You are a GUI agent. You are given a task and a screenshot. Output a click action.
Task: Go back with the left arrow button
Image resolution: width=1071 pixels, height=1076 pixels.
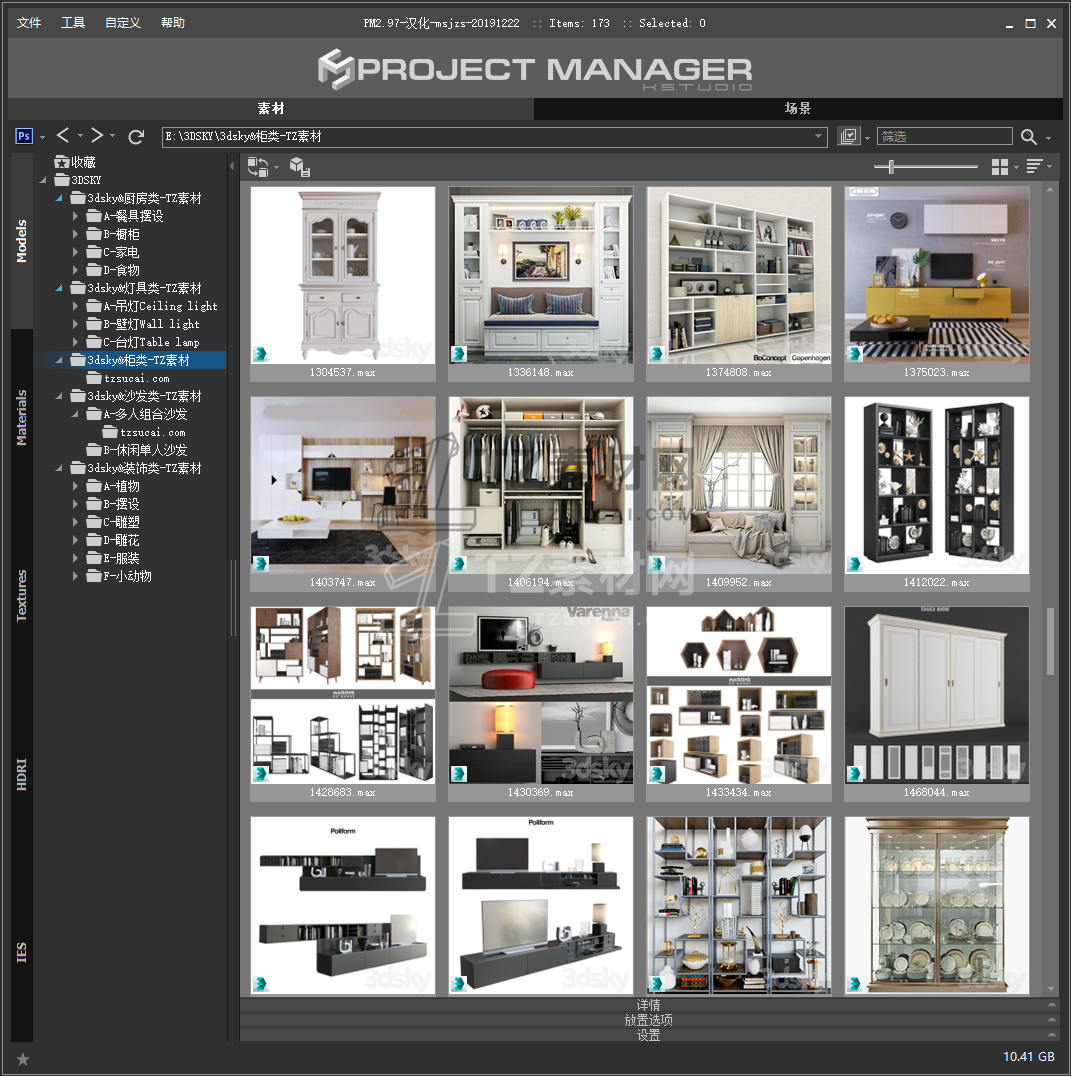click(x=63, y=136)
